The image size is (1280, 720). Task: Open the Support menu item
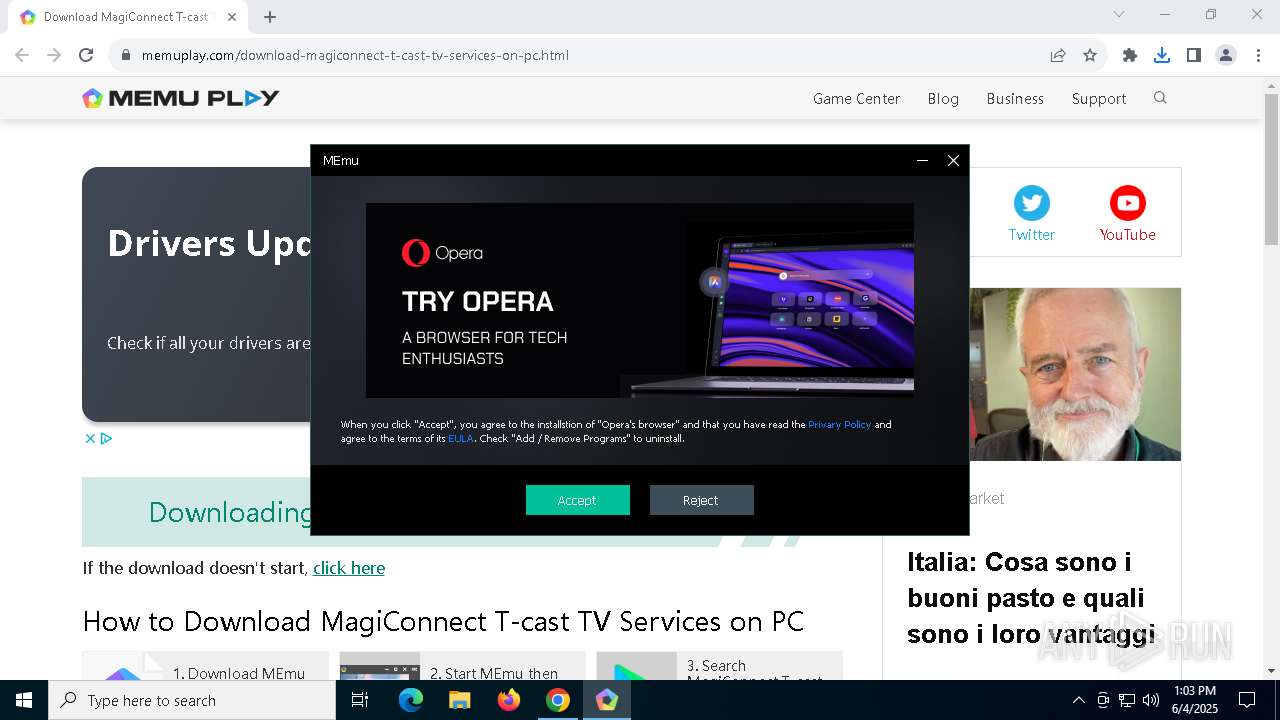[x=1099, y=98]
